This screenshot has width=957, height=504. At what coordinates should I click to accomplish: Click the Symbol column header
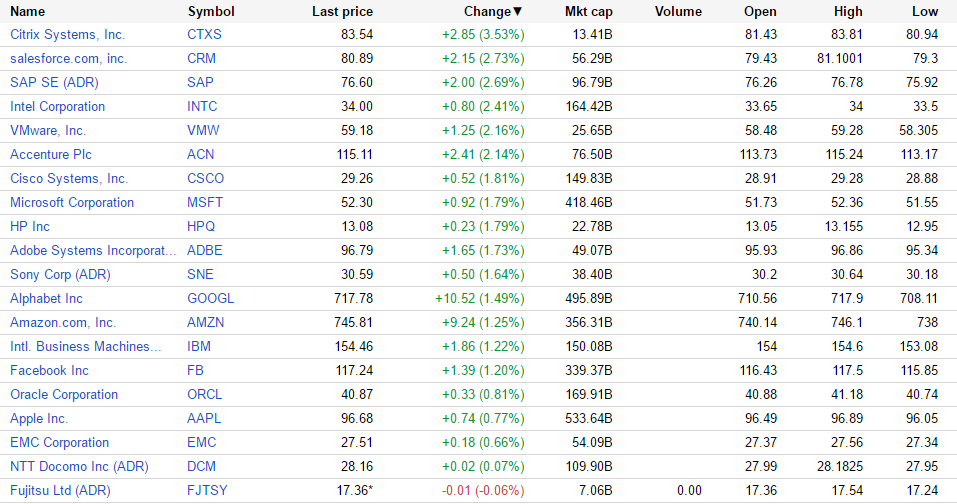pyautogui.click(x=211, y=12)
